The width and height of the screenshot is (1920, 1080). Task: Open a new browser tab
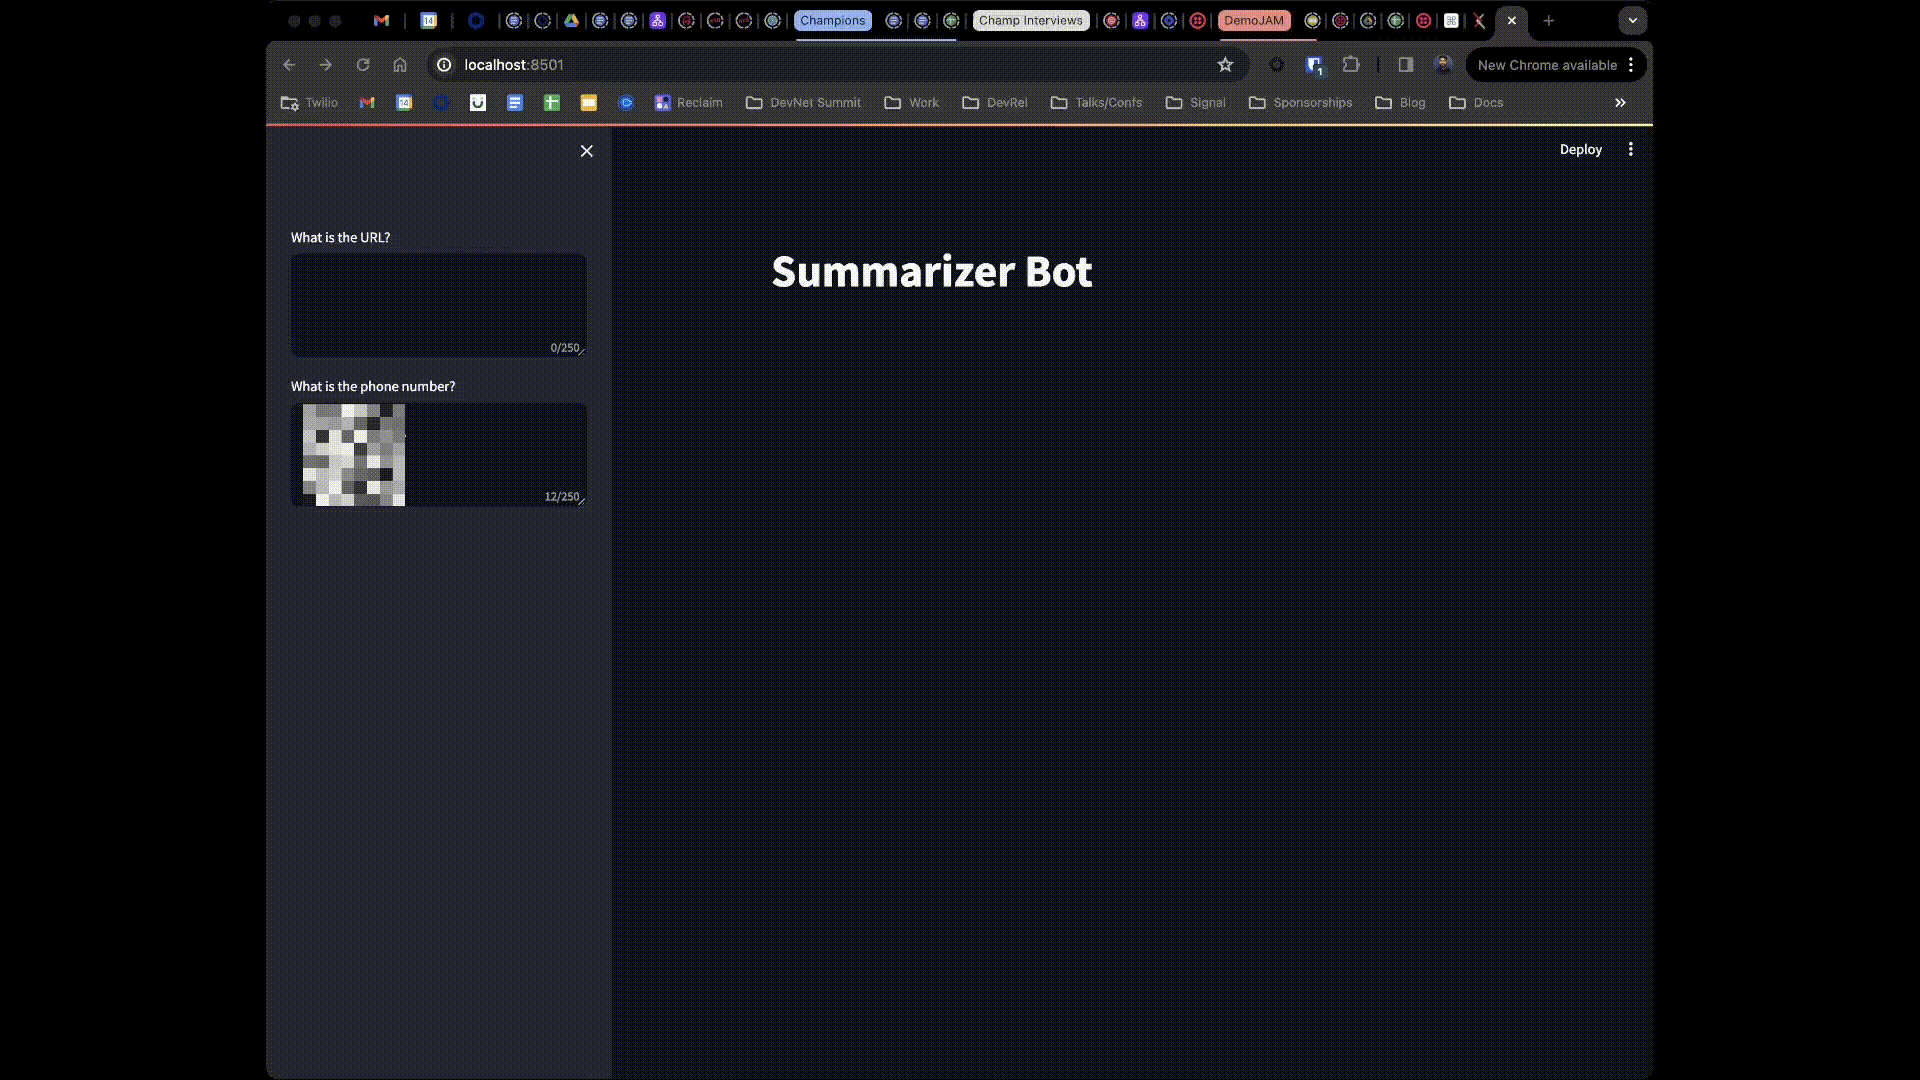click(x=1548, y=20)
